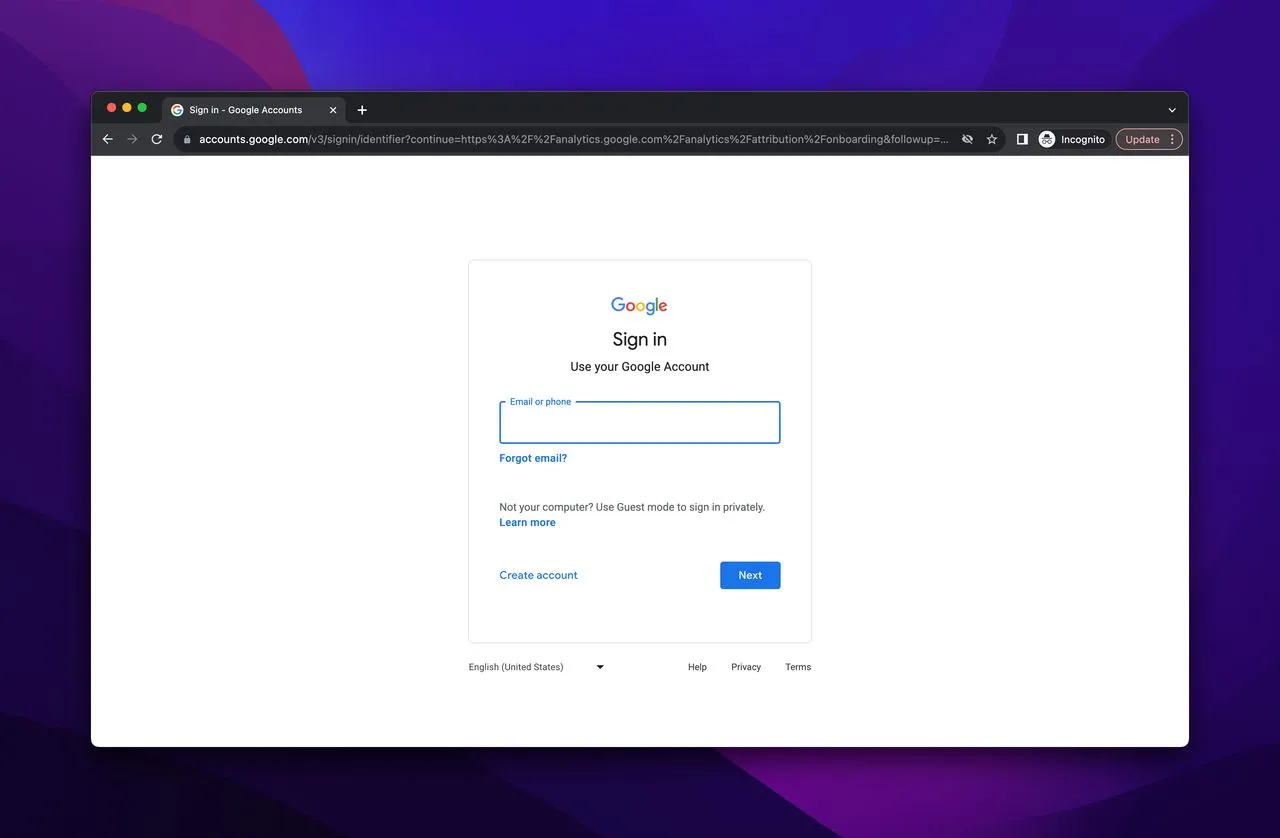Click the Sign in heading
This screenshot has width=1280, height=838.
tap(640, 339)
